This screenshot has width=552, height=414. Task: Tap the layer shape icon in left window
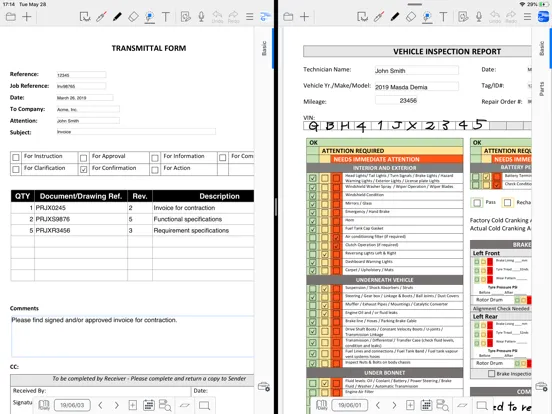click(185, 406)
